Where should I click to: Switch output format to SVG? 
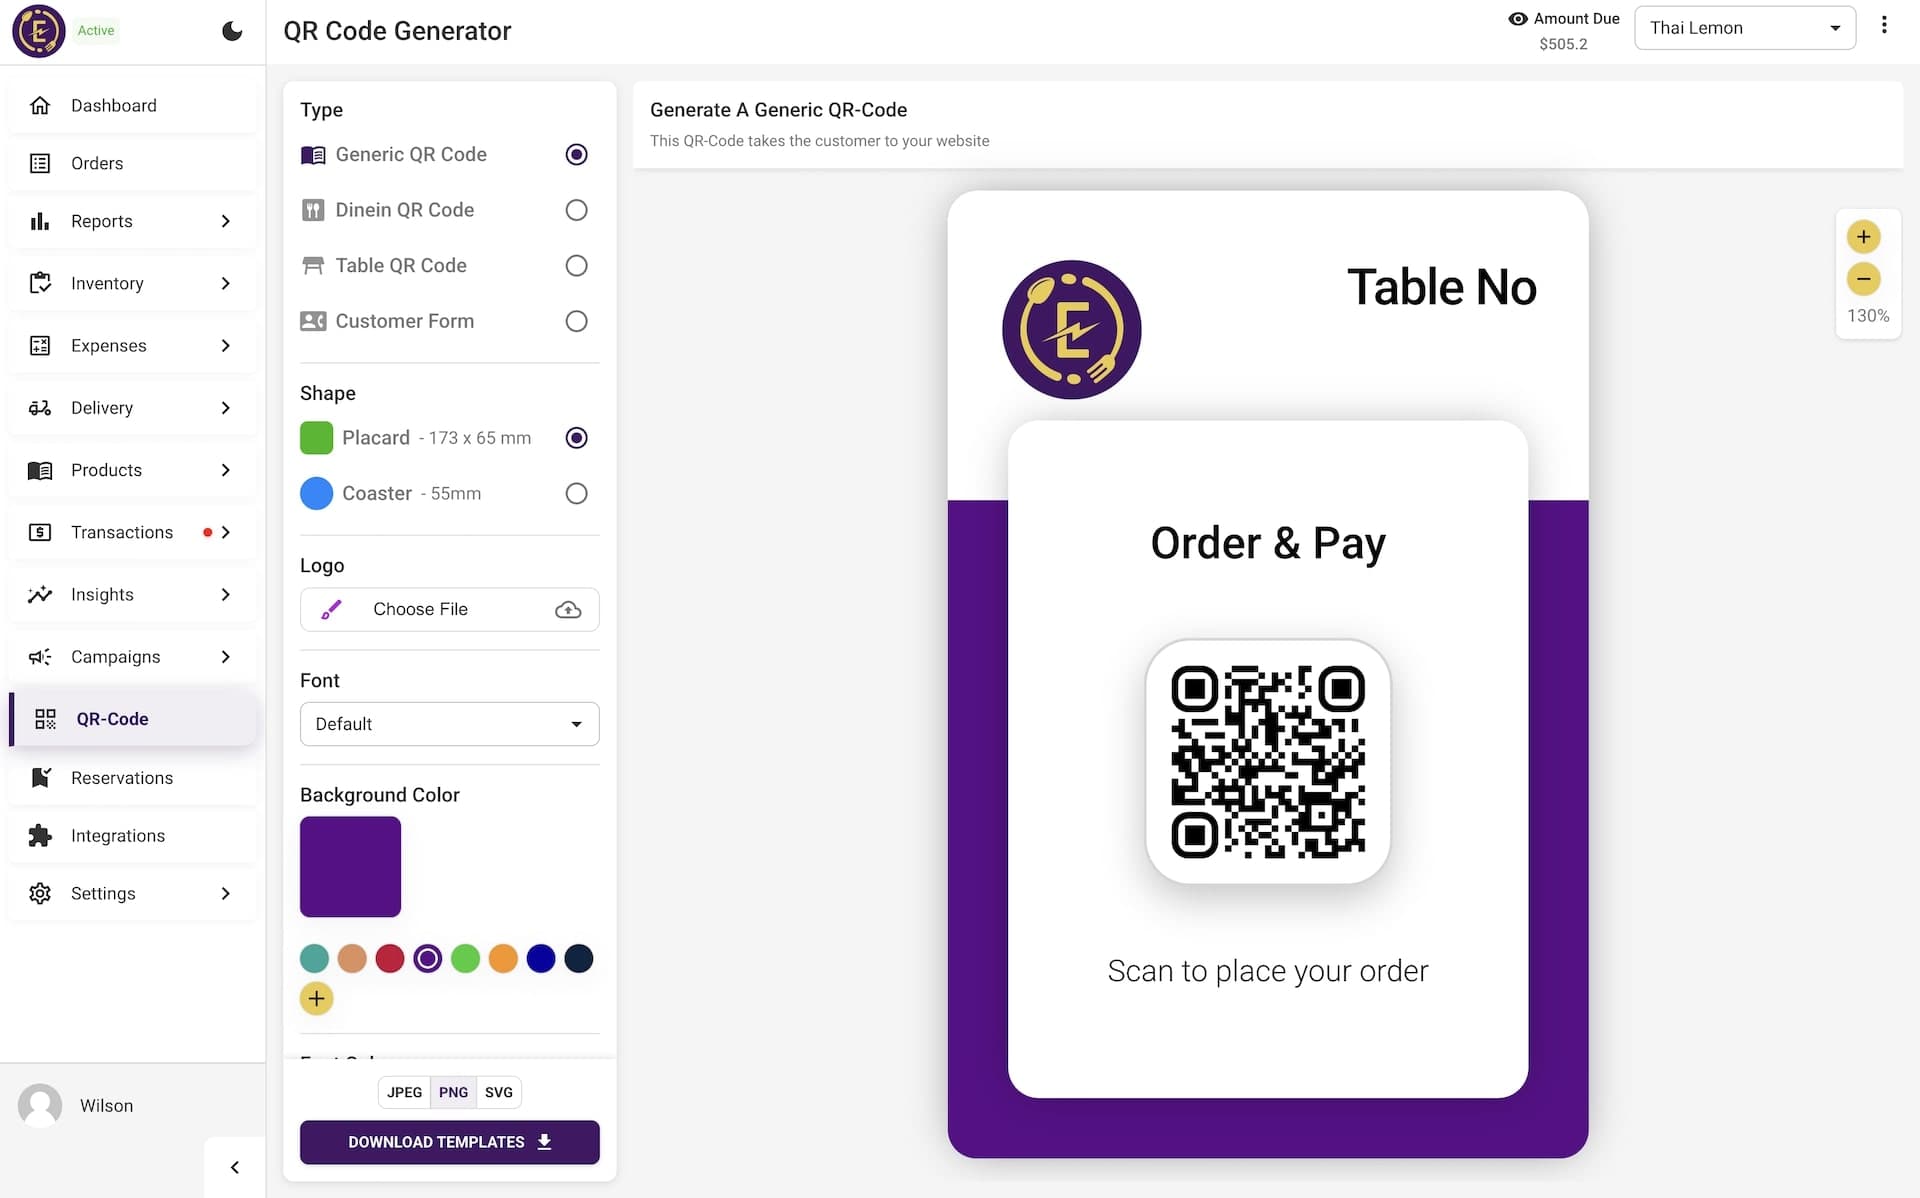[498, 1092]
